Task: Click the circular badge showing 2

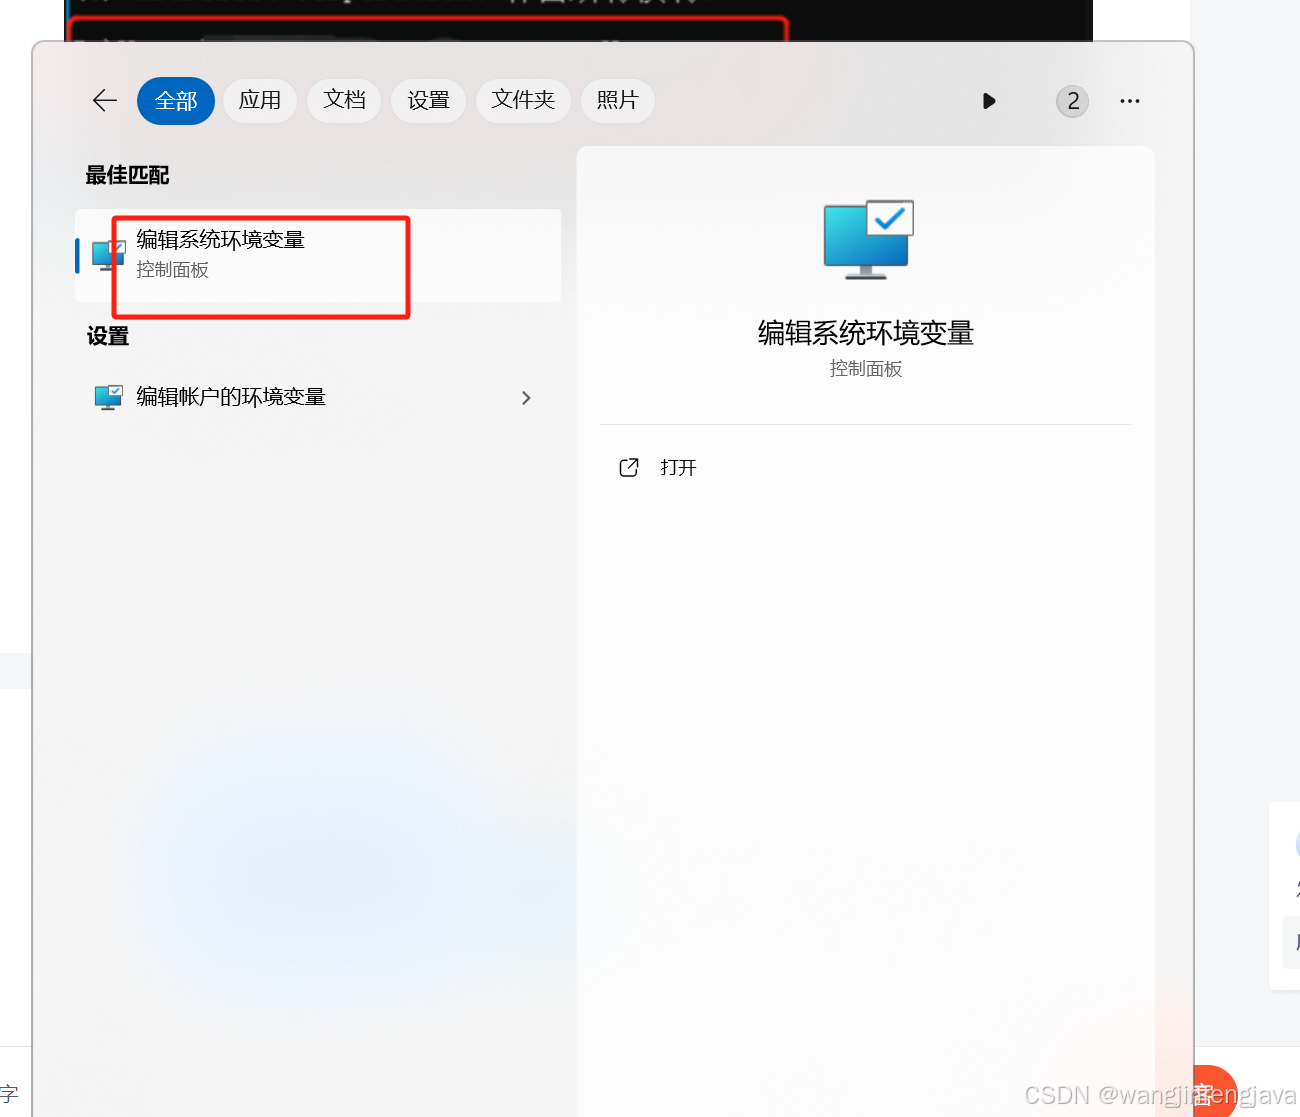Action: click(1073, 101)
